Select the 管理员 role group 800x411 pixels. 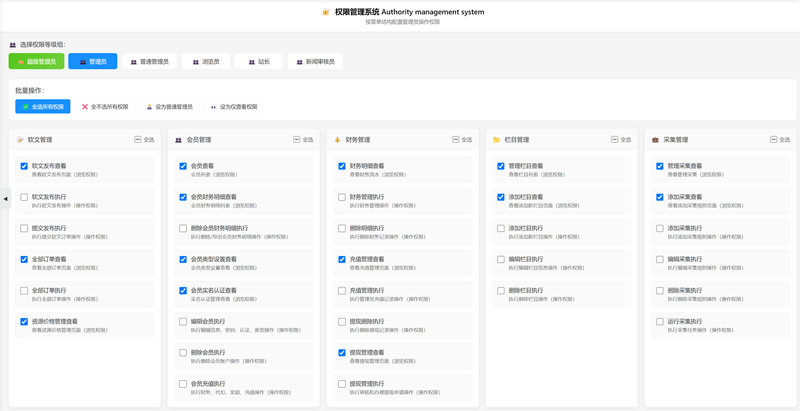pyautogui.click(x=93, y=61)
